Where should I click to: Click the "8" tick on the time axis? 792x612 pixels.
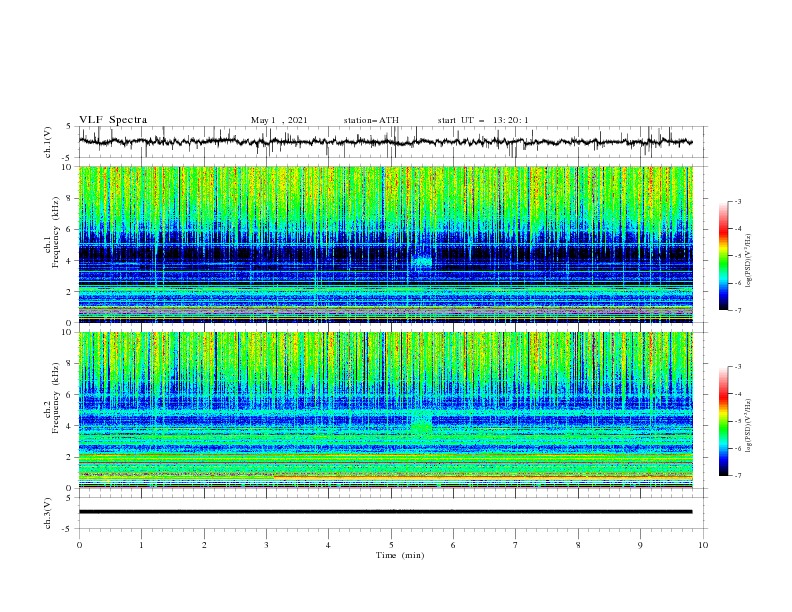[578, 545]
